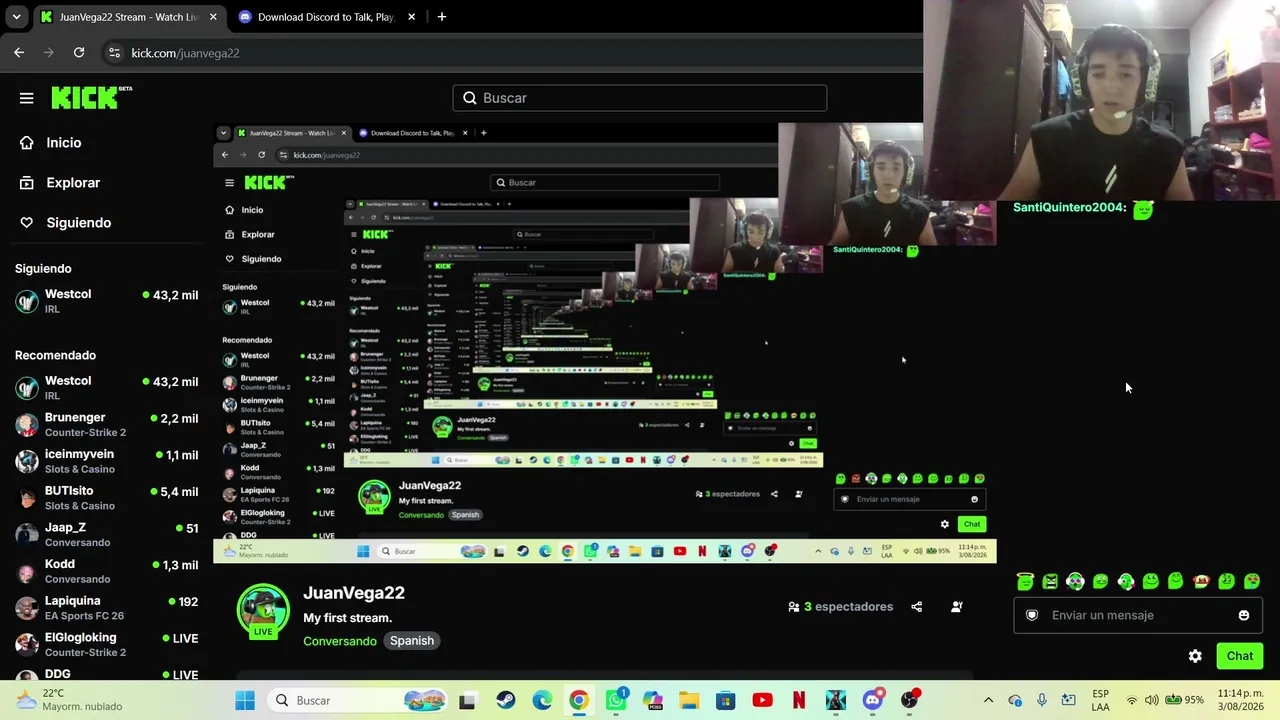Open Brunenger's Counter-Strike 2 channel
1280x720 pixels.
[106, 424]
